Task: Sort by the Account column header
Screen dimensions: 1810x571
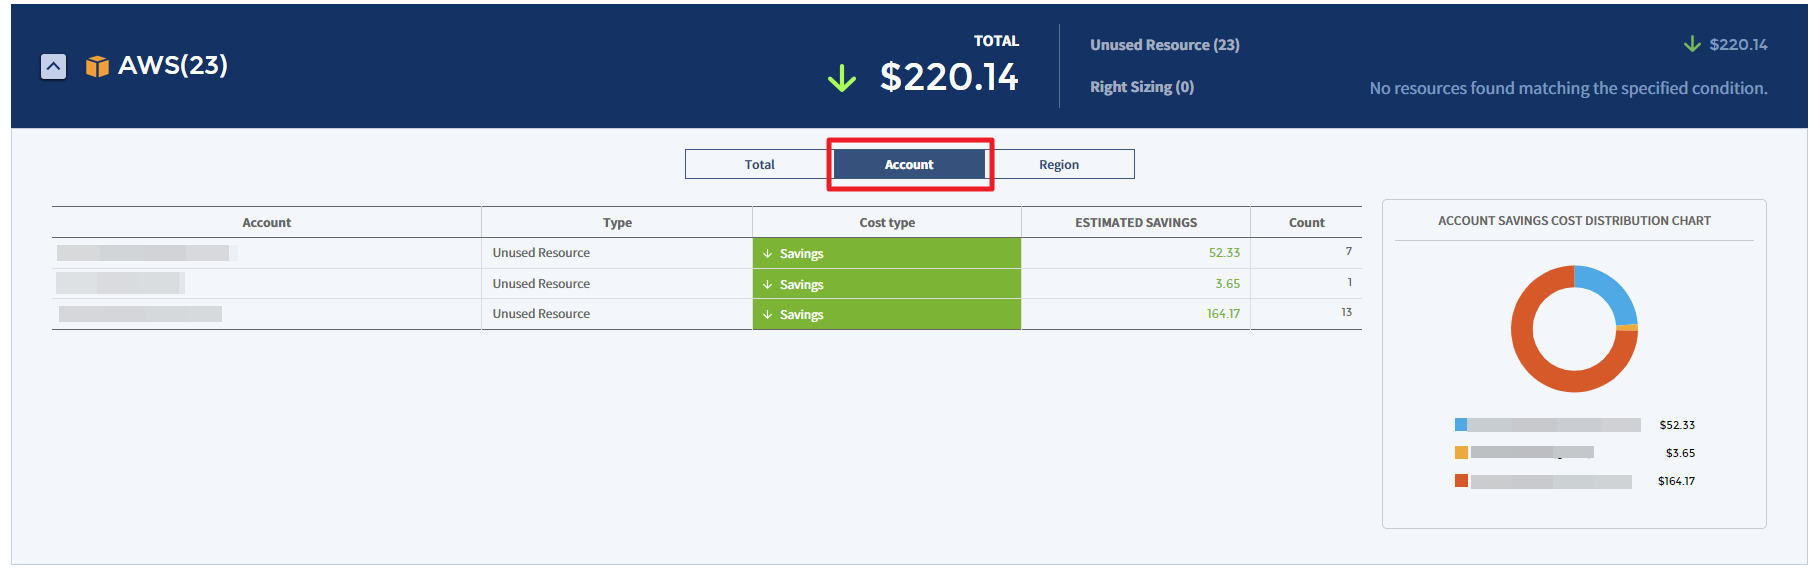Action: [266, 222]
